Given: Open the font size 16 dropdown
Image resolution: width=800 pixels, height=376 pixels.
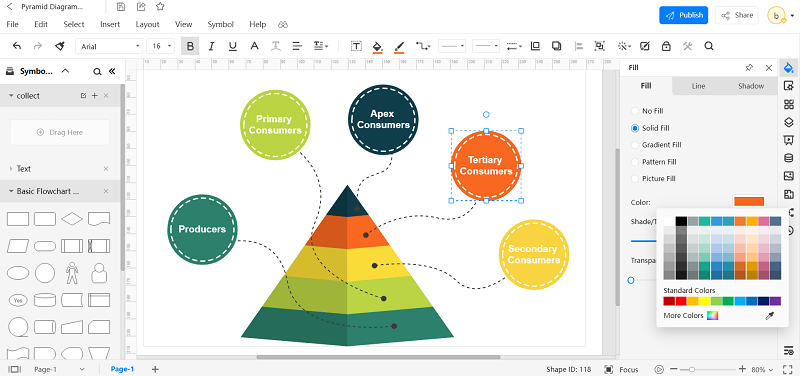Looking at the screenshot, I should (161, 46).
